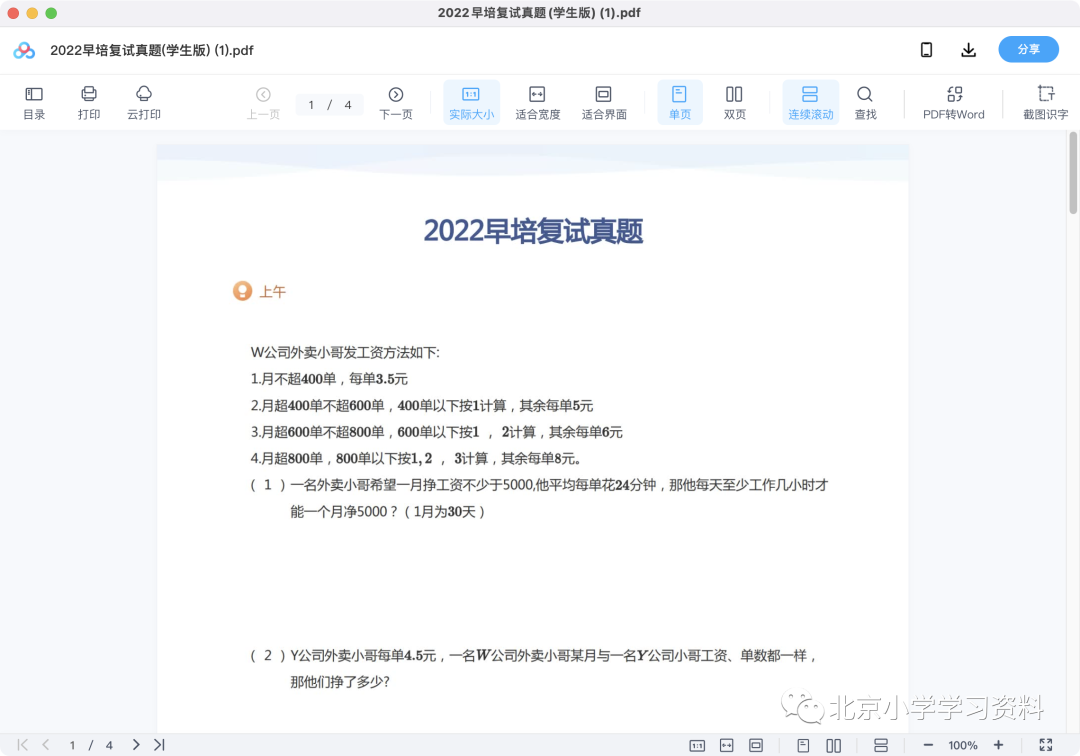Launch PDF转Word conversion
1080x756 pixels.
954,103
